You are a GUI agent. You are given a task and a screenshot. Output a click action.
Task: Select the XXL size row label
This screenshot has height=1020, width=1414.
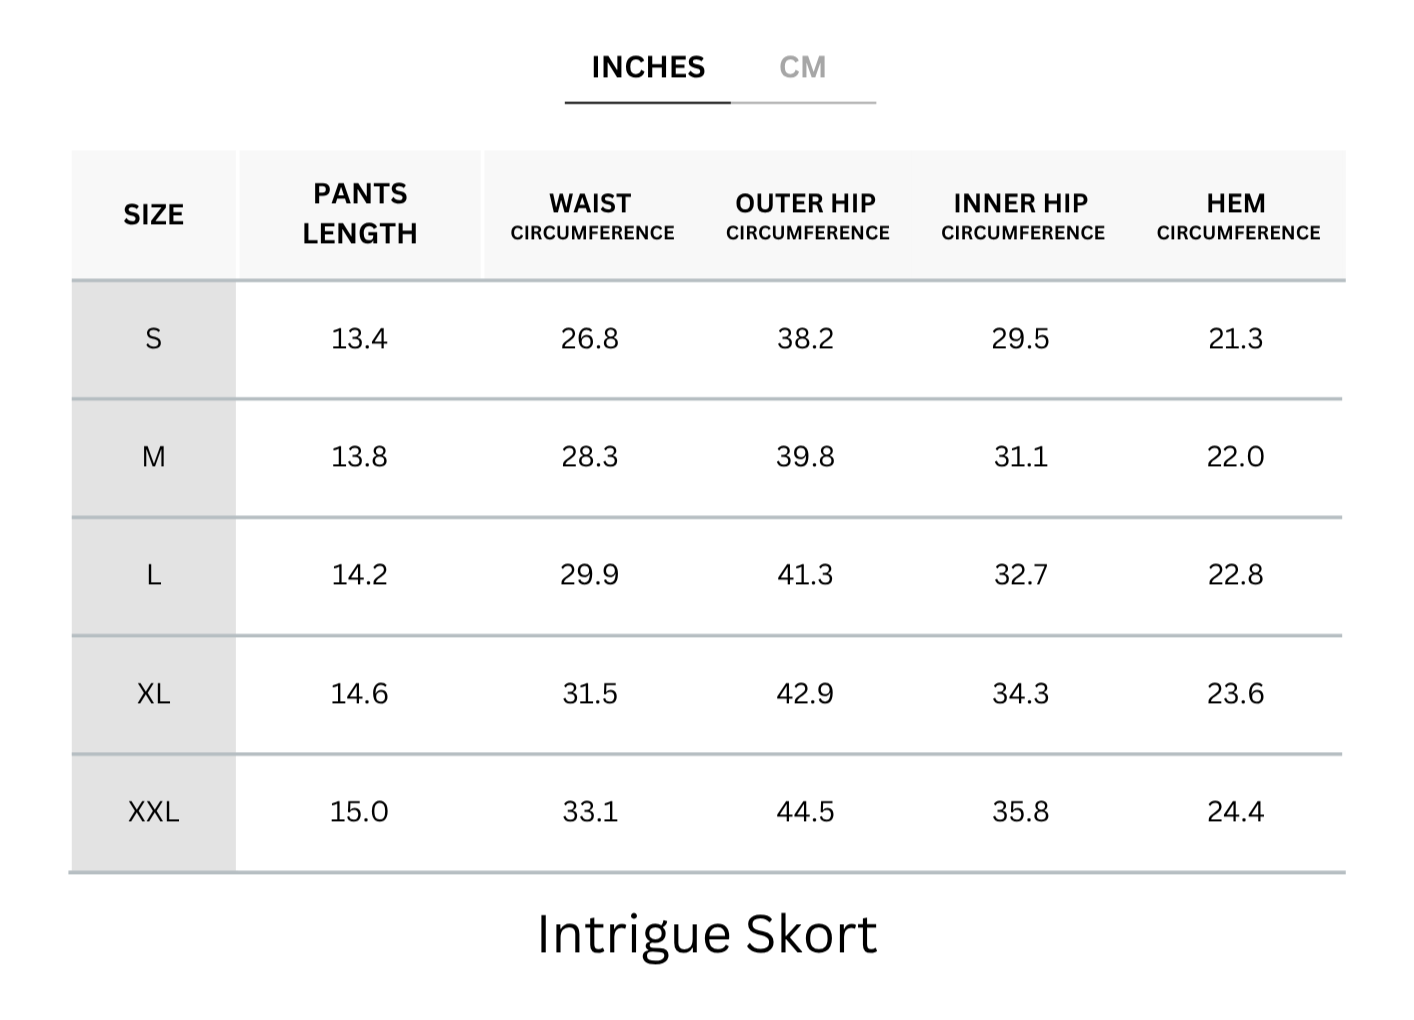coord(153,812)
